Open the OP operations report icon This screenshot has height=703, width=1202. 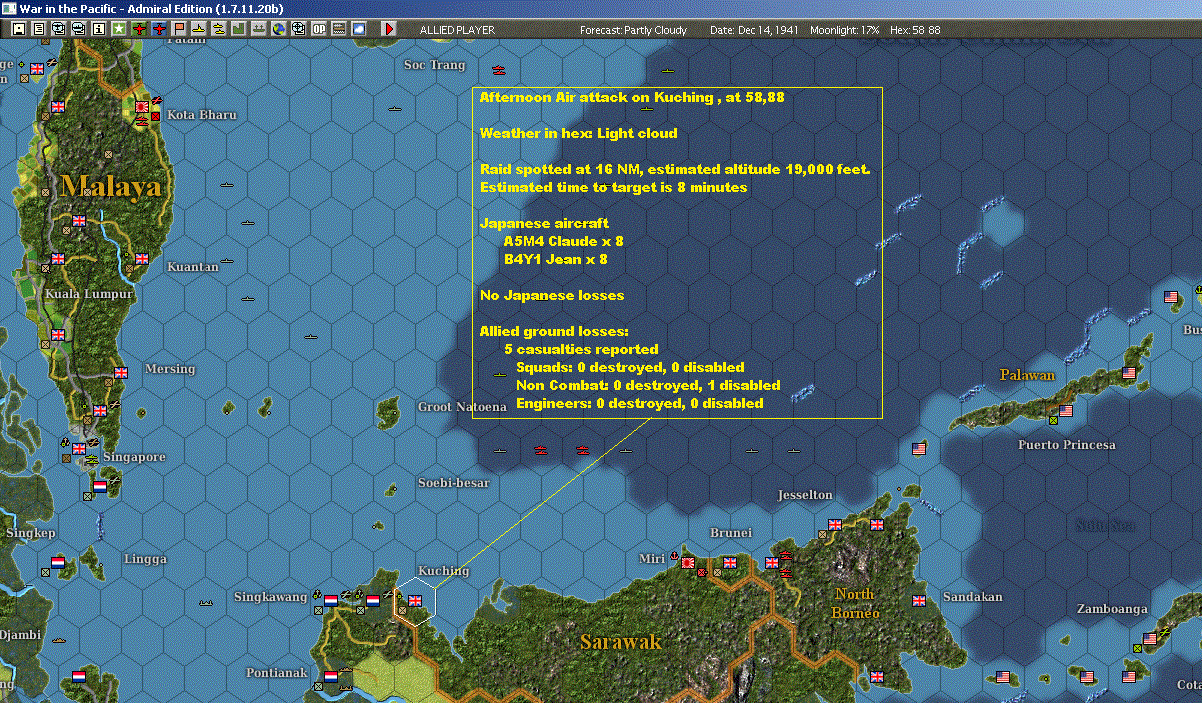point(319,29)
